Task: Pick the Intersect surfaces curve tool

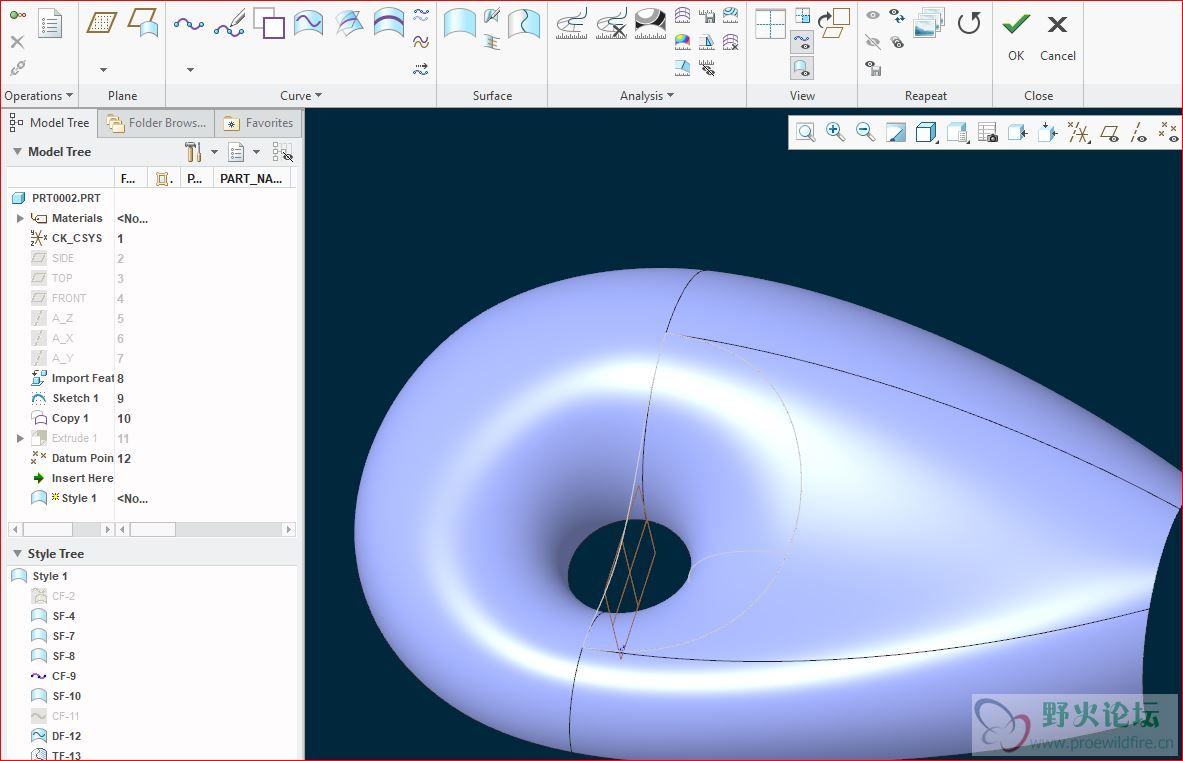Action: [349, 23]
